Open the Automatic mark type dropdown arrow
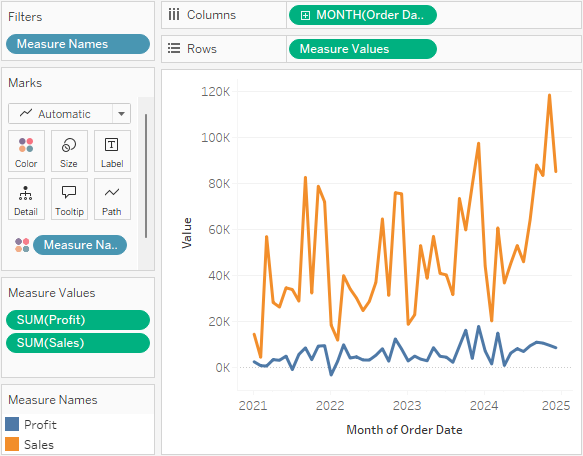The width and height of the screenshot is (583, 456). (121, 114)
